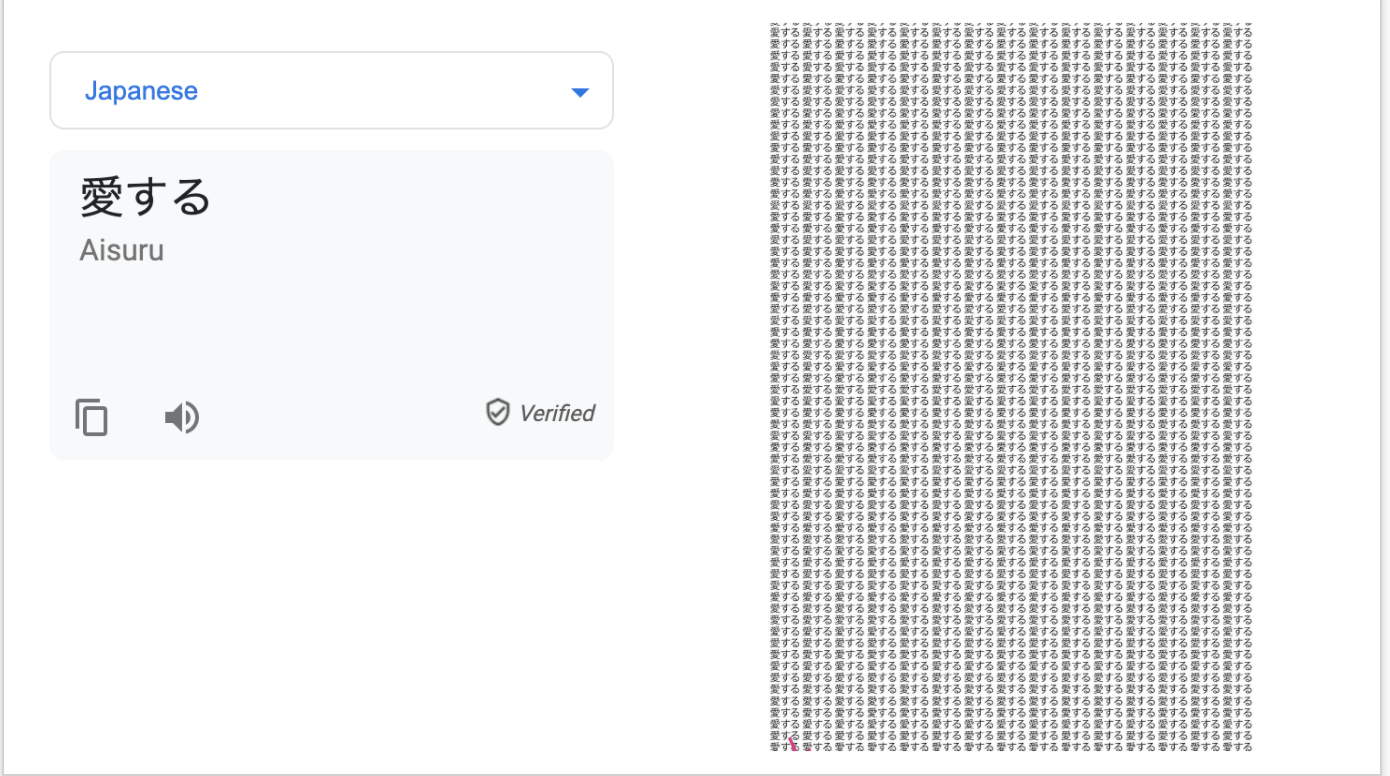Viewport: 1390px width, 776px height.
Task: Click the center of the repeated 愛する grid
Action: coord(1010,386)
